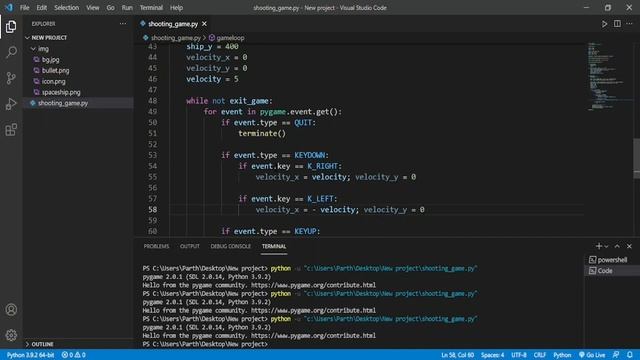Open Explorer Views and More Actions ellipsis

123,24
